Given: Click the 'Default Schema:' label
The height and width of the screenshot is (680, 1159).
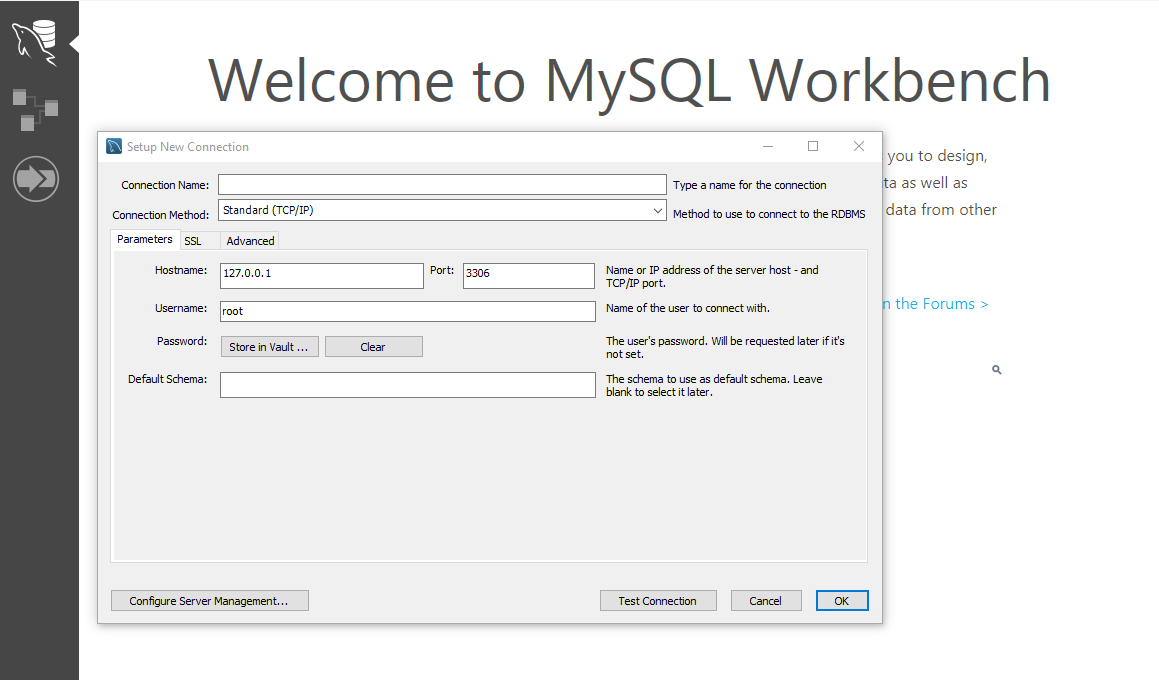Looking at the screenshot, I should click(x=167, y=379).
